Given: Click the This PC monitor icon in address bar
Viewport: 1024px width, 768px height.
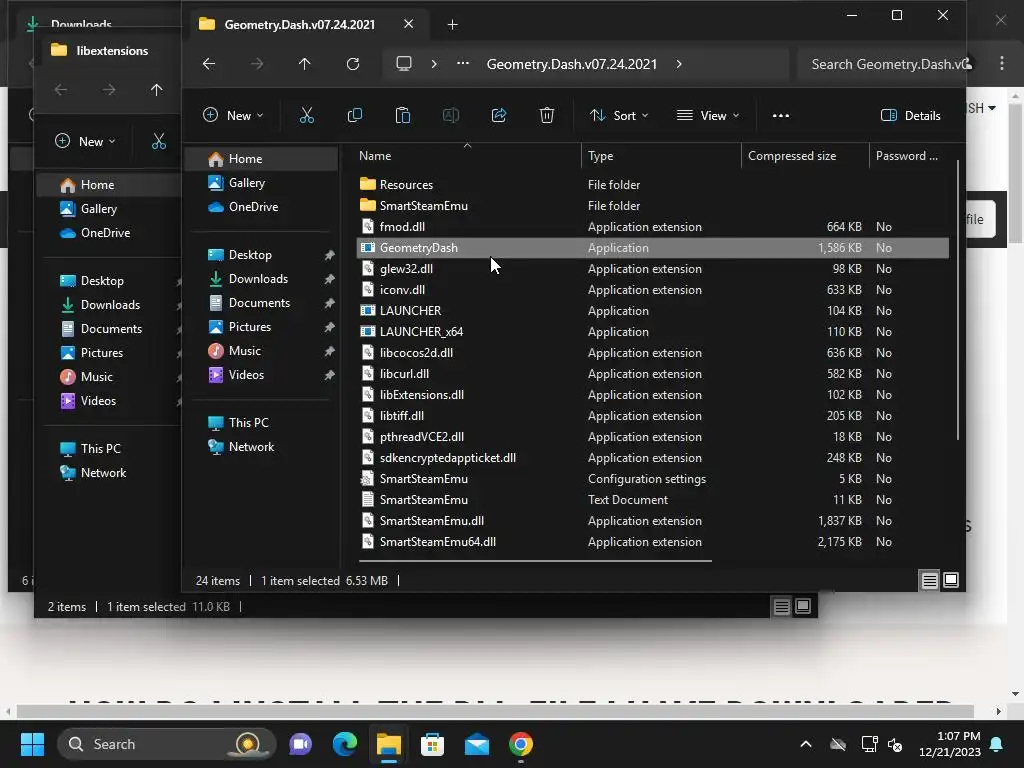Looking at the screenshot, I should [404, 64].
